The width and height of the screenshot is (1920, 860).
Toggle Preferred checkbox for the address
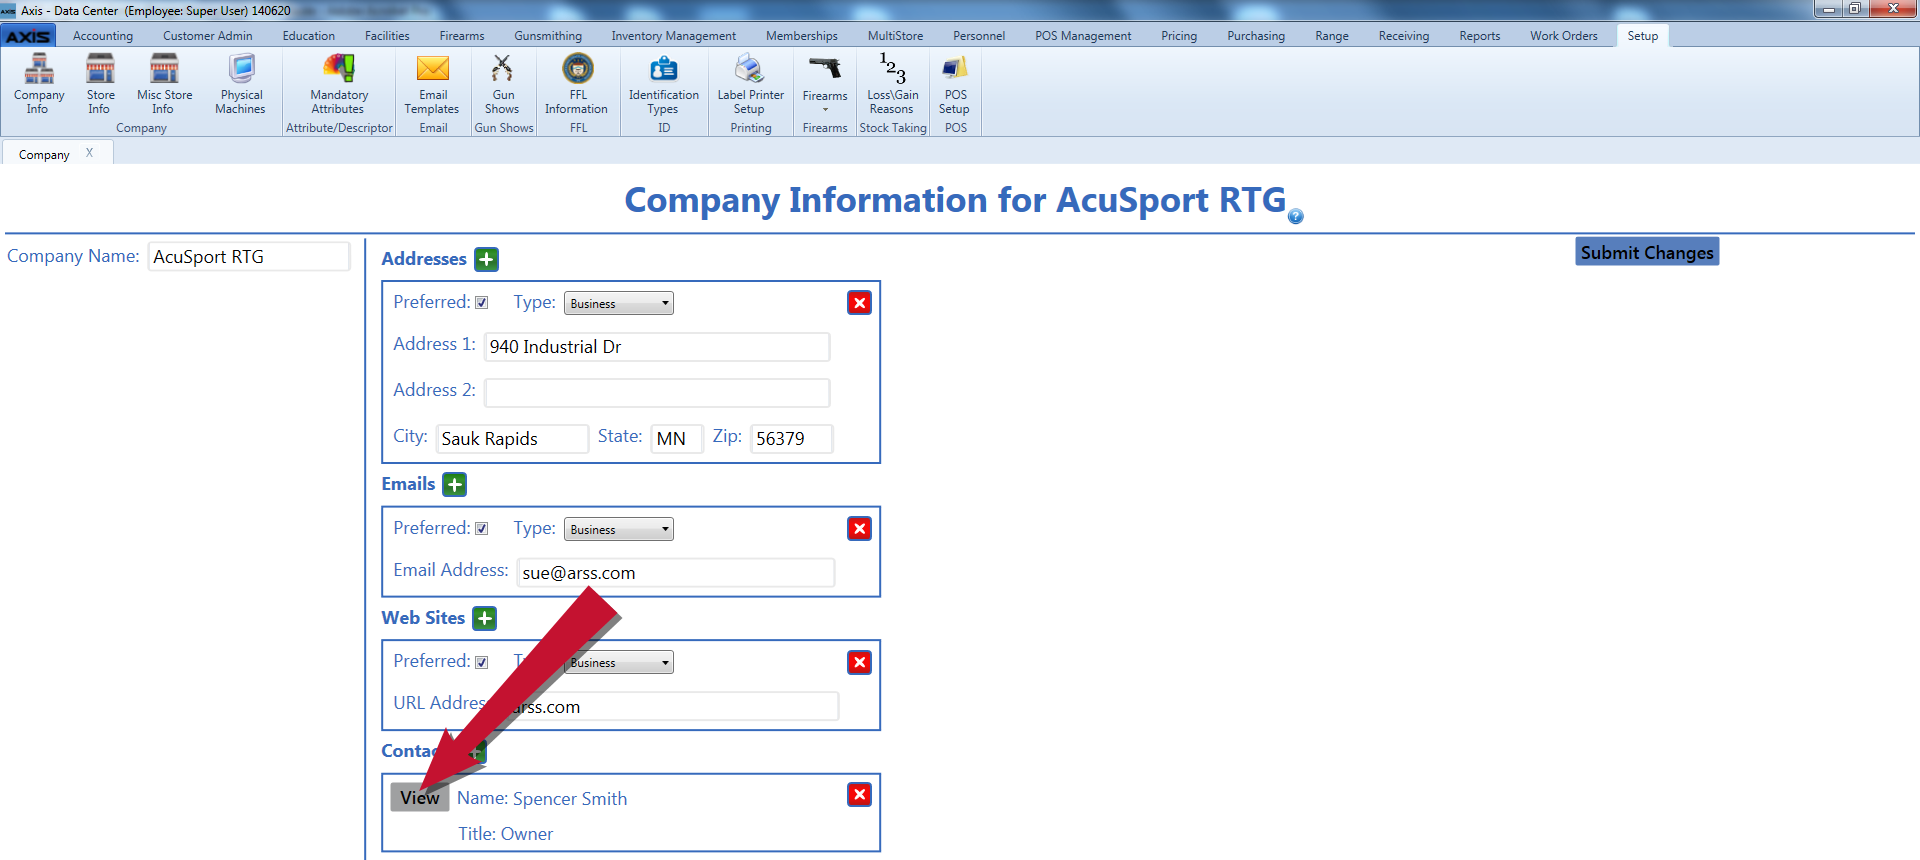point(482,303)
